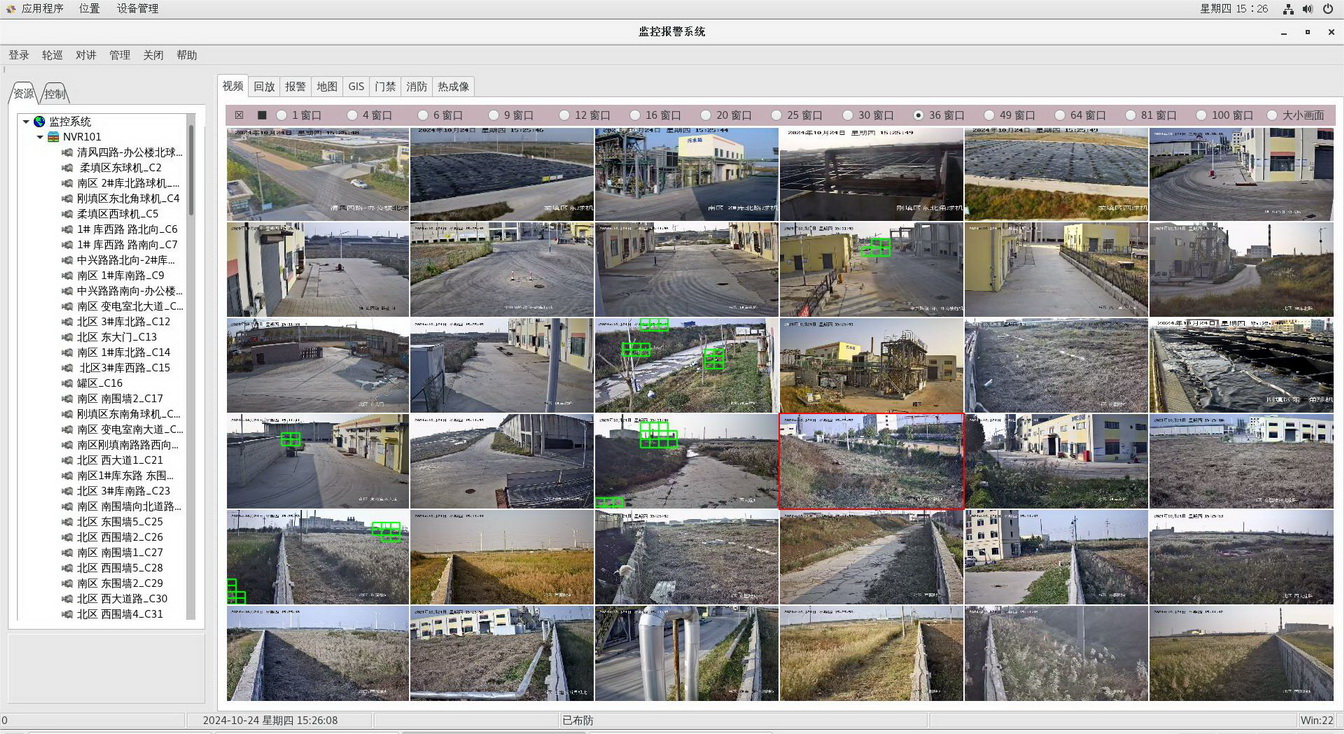The height and width of the screenshot is (734, 1344).
Task: Switch to the 控制 side panel tab
Action: tap(55, 94)
